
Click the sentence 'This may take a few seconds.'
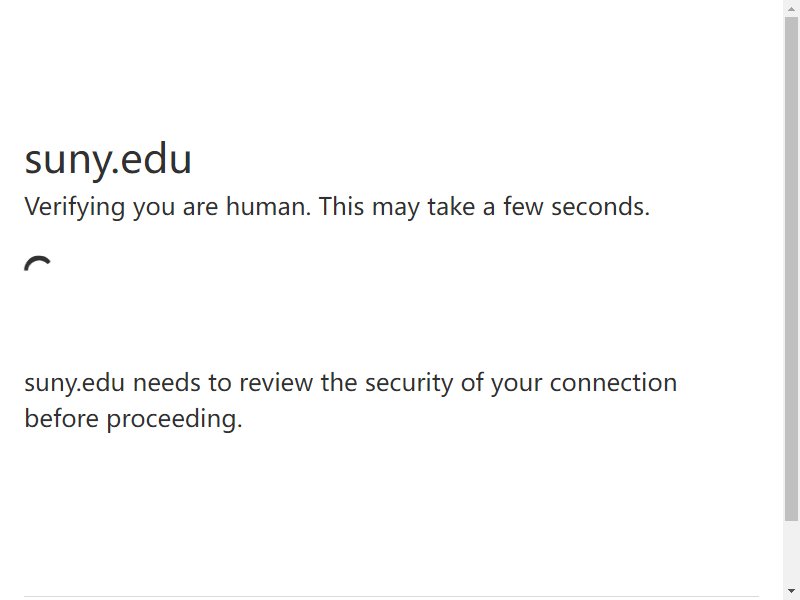pos(484,207)
